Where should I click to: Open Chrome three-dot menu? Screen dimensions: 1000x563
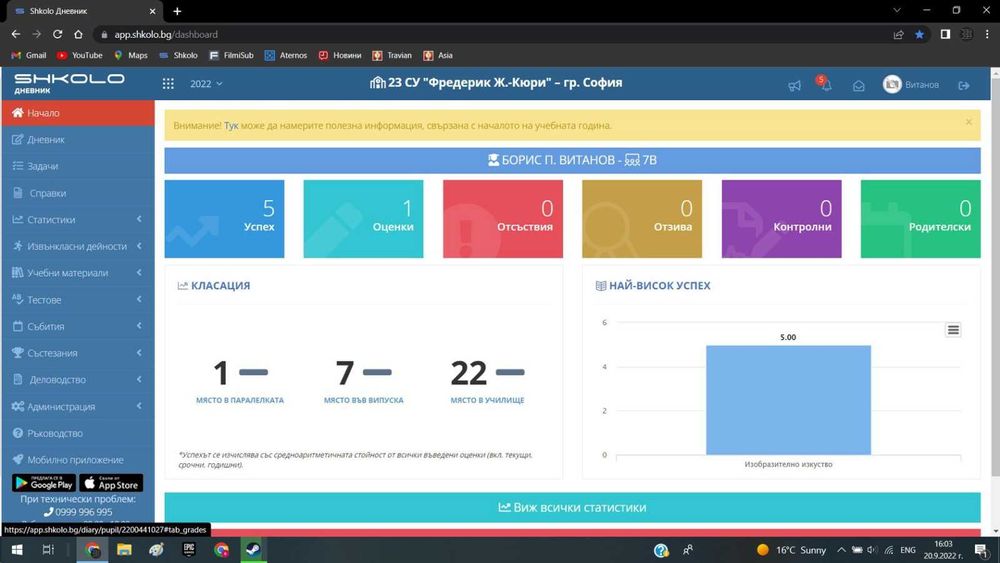[x=987, y=34]
